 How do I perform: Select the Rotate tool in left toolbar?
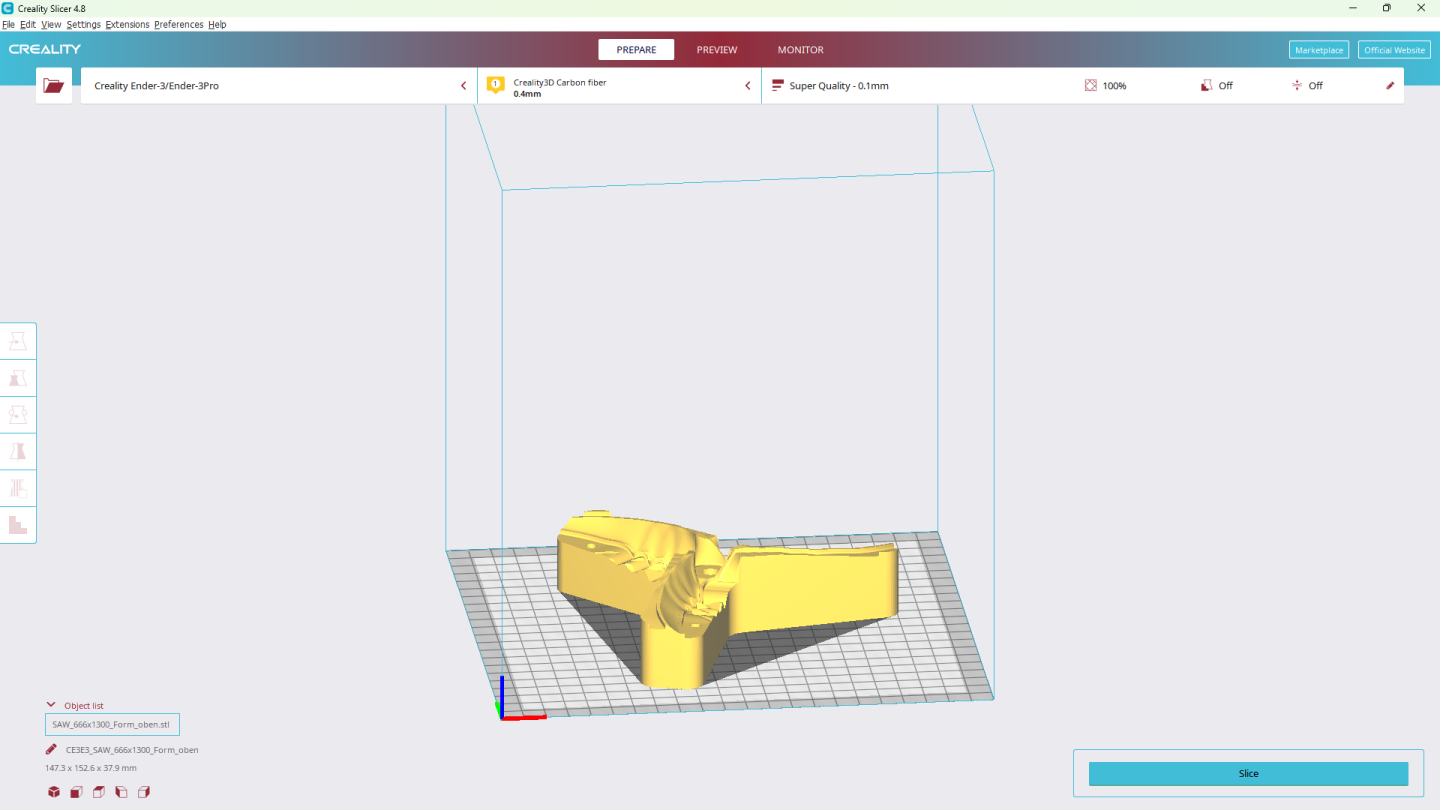pos(18,414)
